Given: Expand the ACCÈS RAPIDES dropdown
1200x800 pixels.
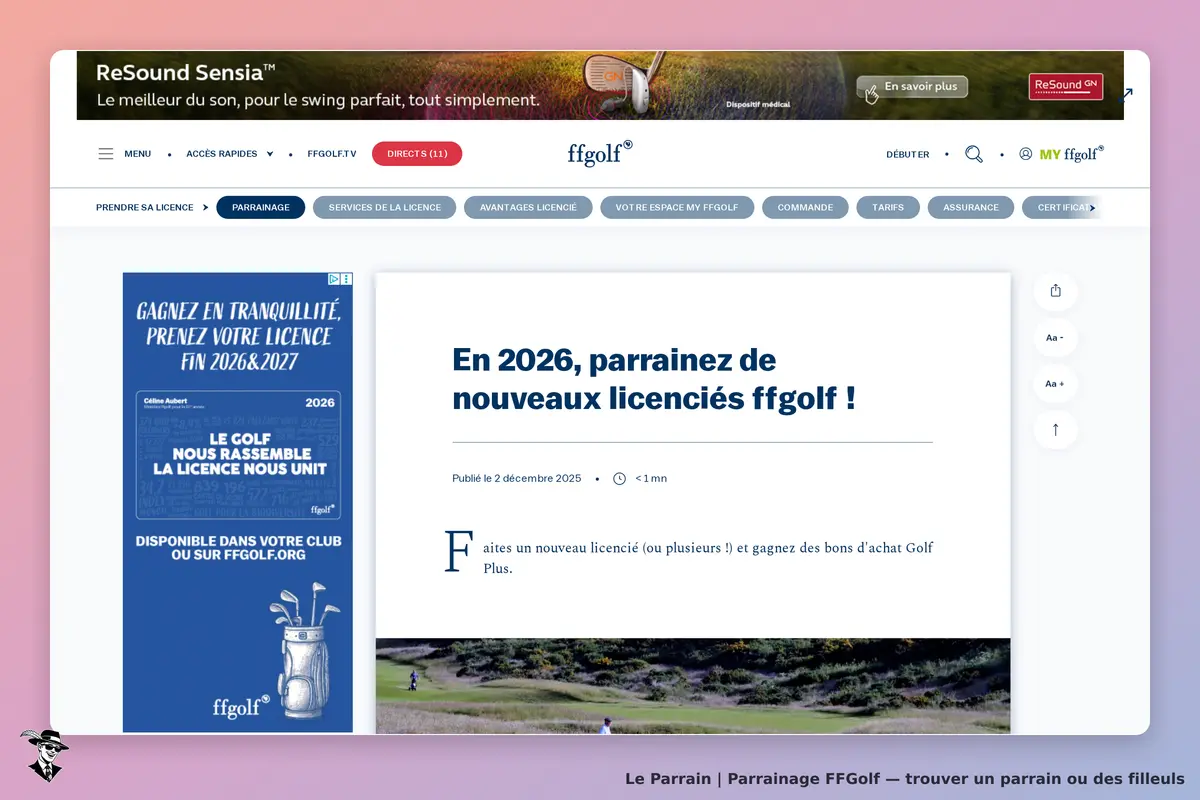Looking at the screenshot, I should [x=230, y=154].
